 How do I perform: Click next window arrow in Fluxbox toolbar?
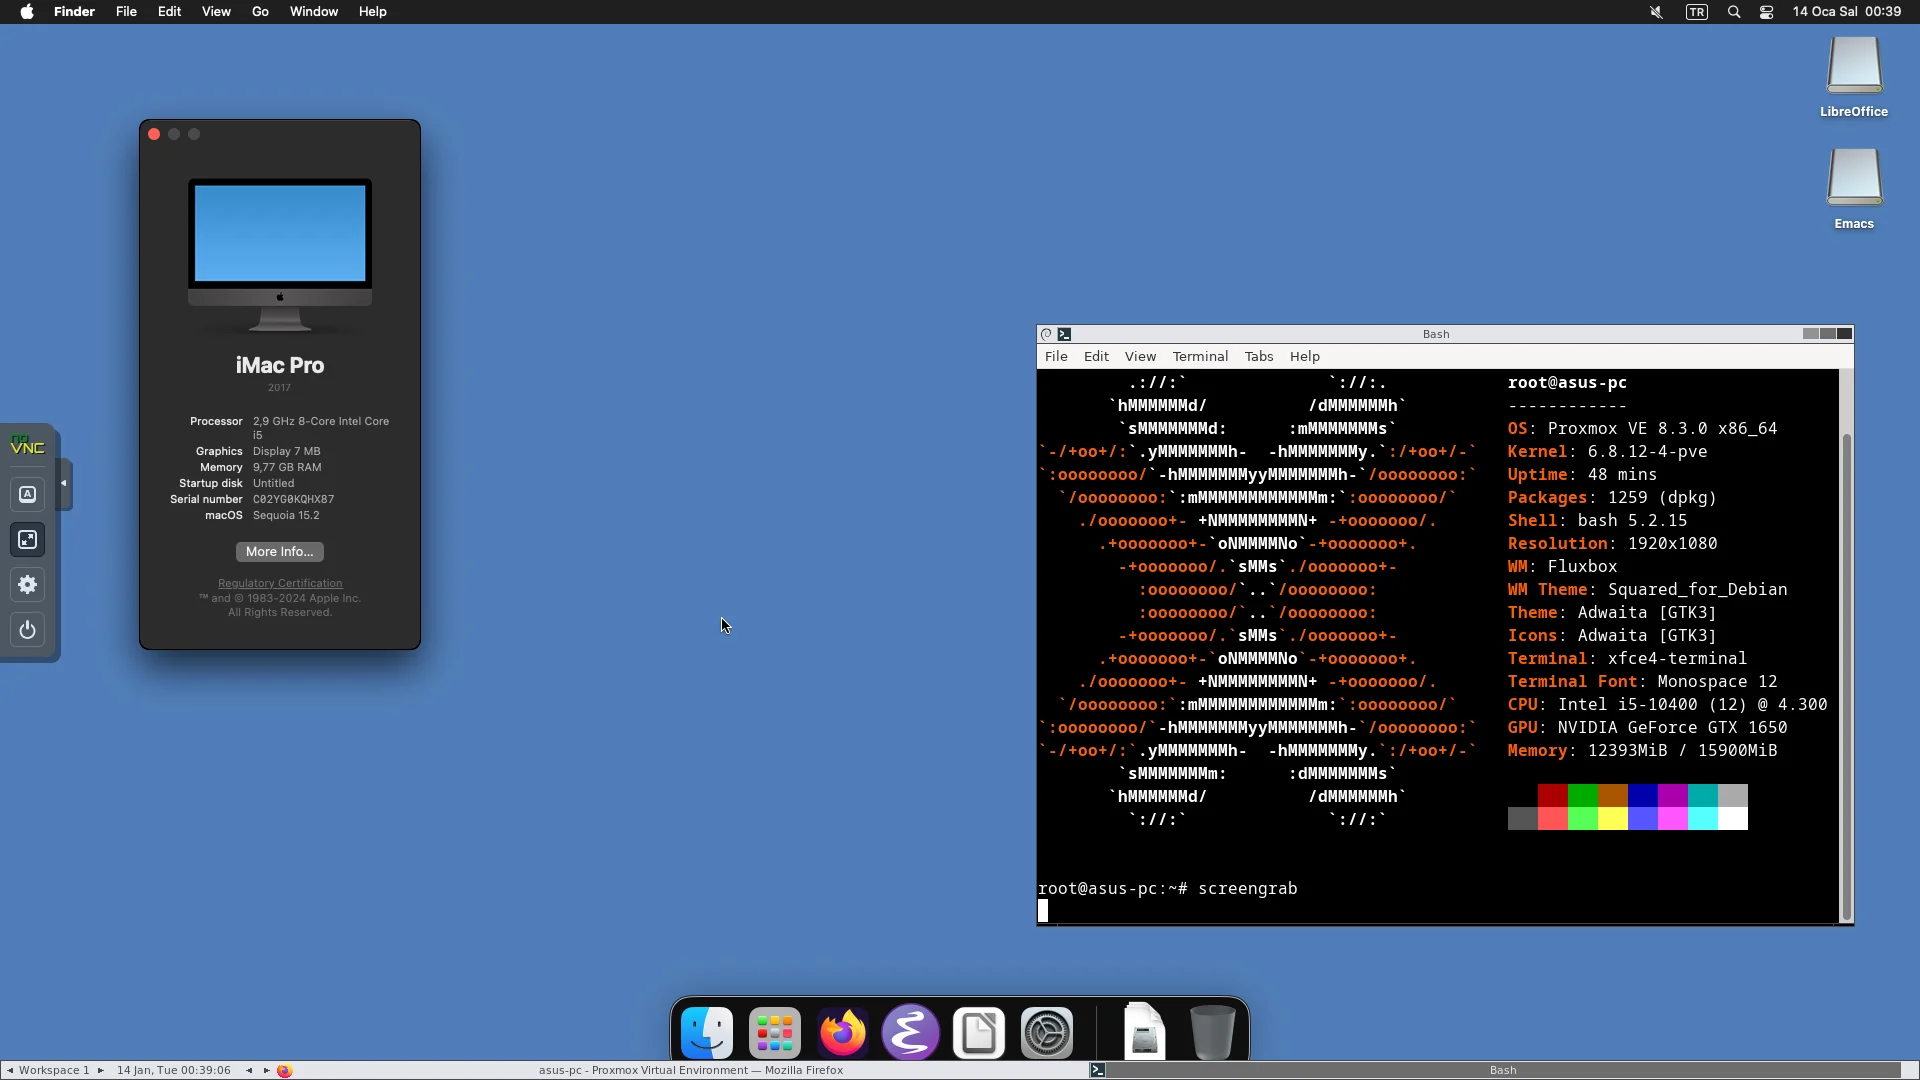point(267,1070)
